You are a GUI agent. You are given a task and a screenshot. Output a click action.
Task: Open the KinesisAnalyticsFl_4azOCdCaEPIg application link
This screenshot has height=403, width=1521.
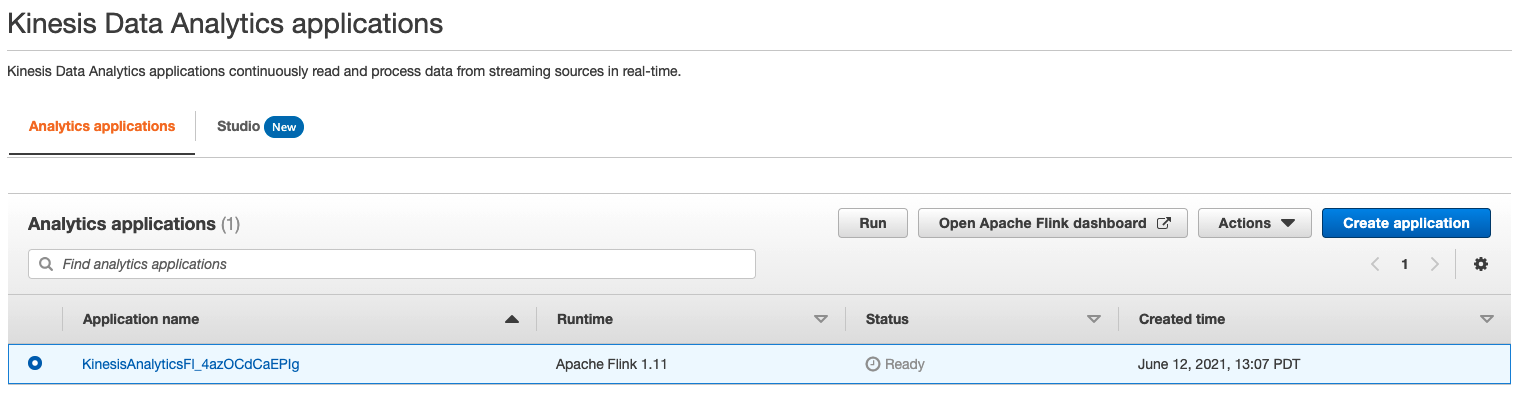coord(190,364)
